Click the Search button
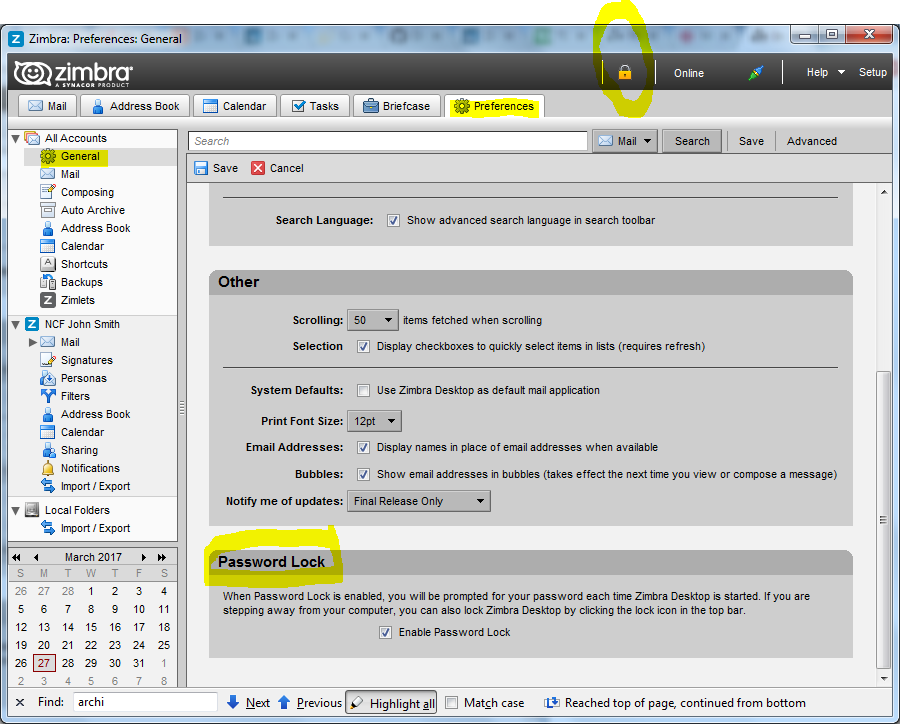 692,141
